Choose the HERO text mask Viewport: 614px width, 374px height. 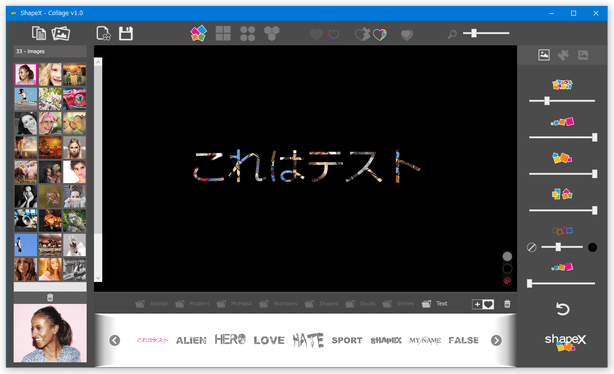[230, 340]
